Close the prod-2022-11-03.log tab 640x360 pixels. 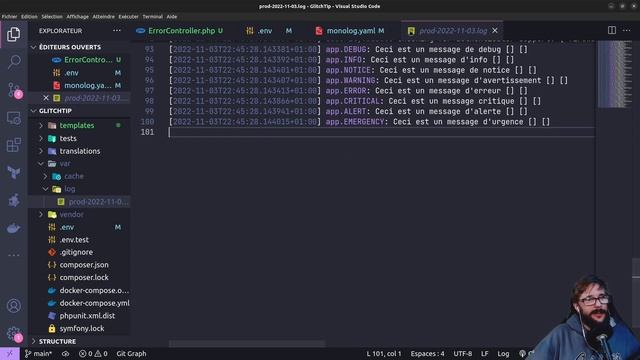click(x=495, y=31)
